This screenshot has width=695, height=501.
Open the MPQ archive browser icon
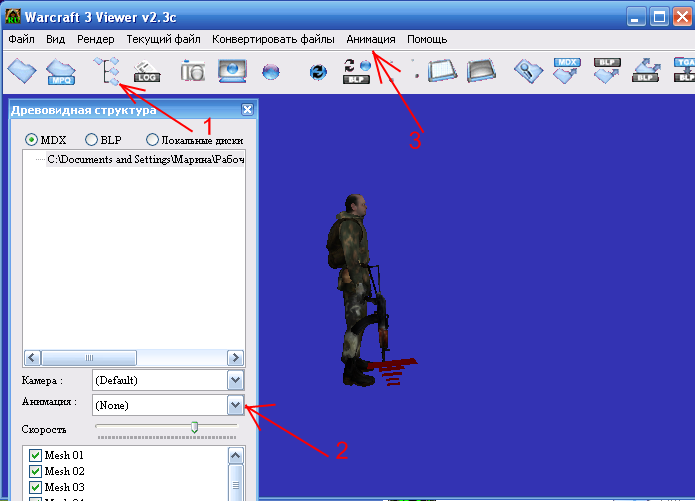pos(61,71)
